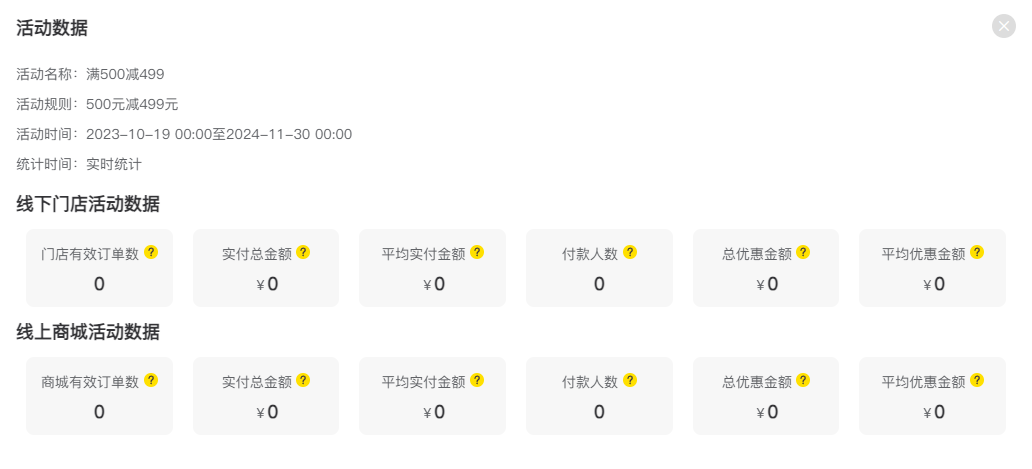Show help for online 付款人数

point(630,380)
